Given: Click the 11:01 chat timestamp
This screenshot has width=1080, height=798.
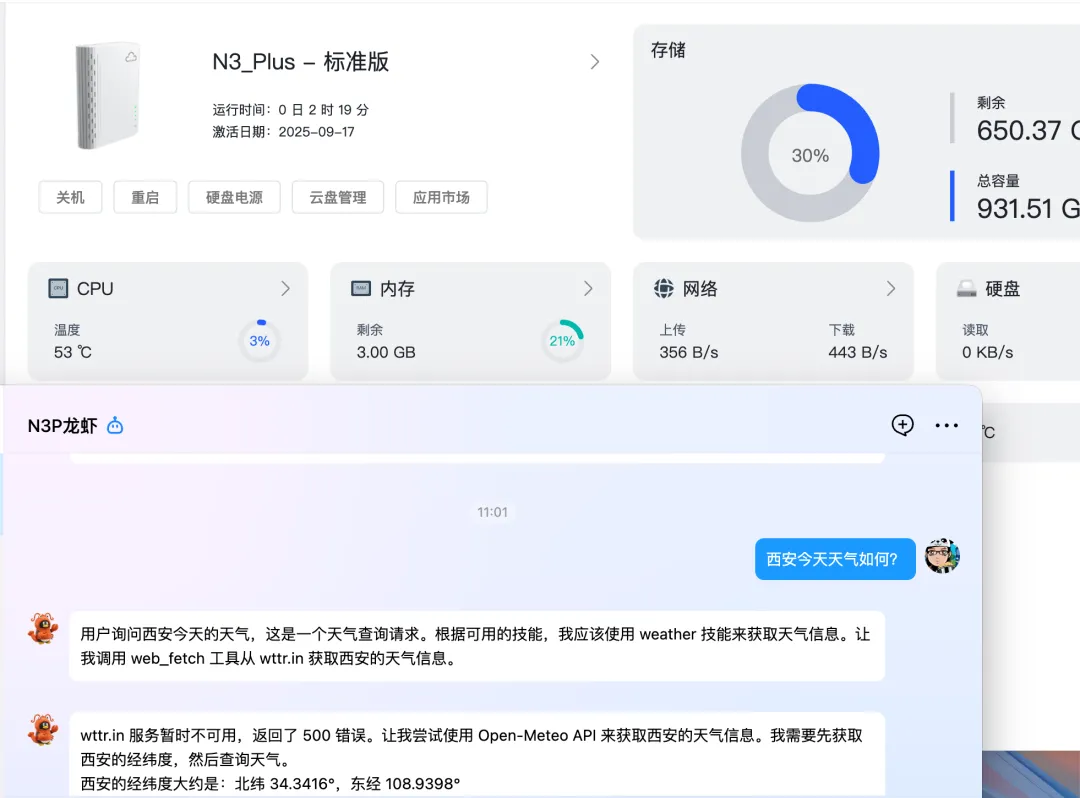Looking at the screenshot, I should click(492, 512).
